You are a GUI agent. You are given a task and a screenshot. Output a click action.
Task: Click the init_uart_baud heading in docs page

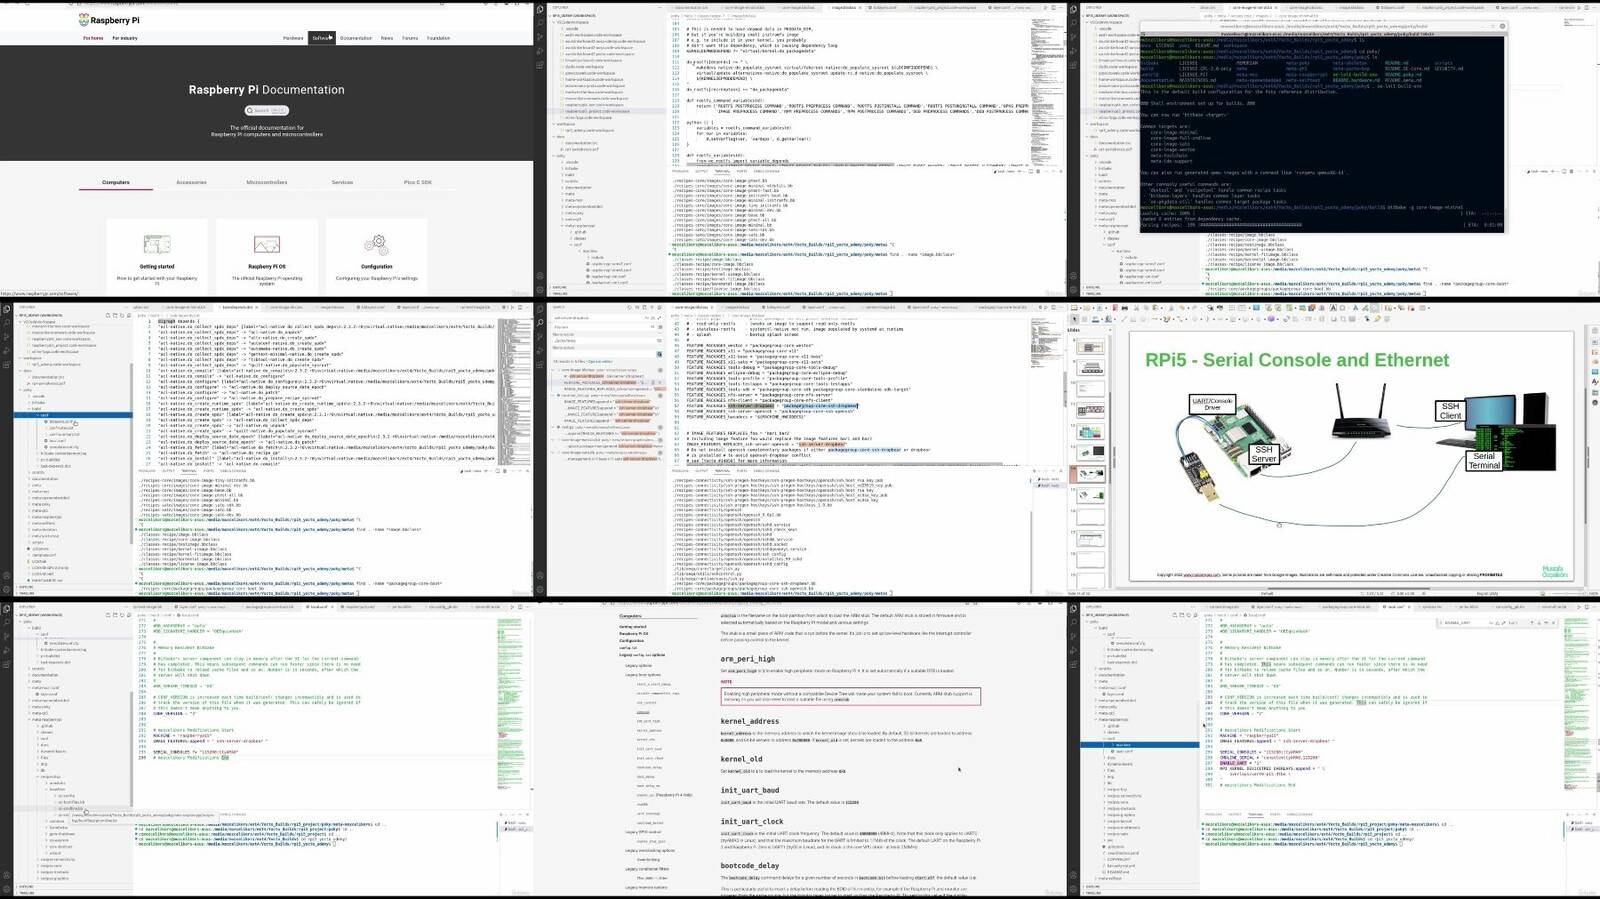[x=750, y=790]
